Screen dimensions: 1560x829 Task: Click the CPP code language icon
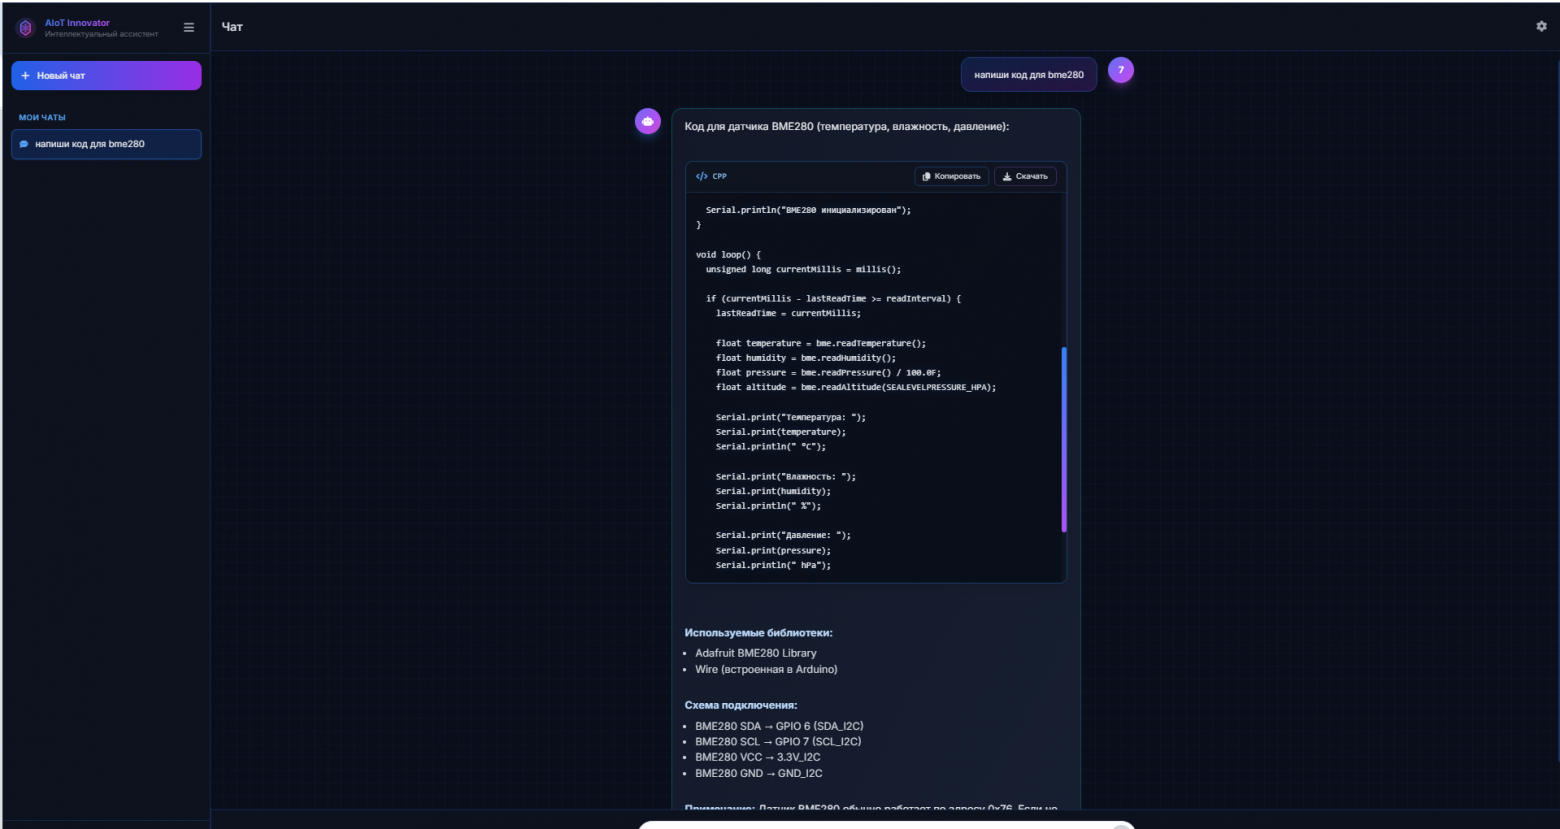pyautogui.click(x=702, y=176)
